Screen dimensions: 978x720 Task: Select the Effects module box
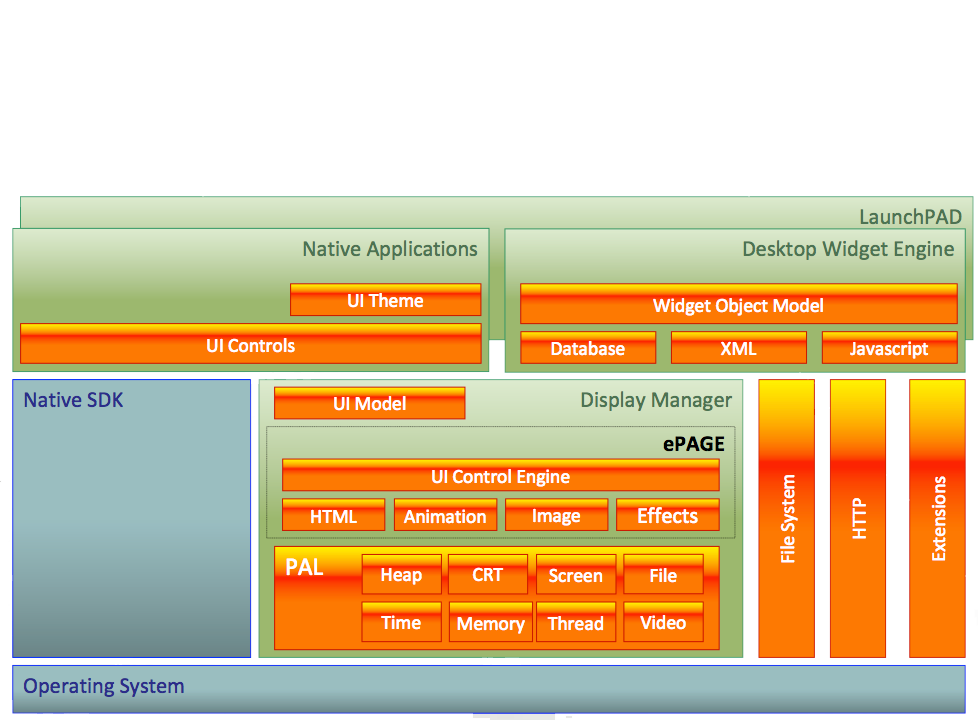(x=667, y=515)
